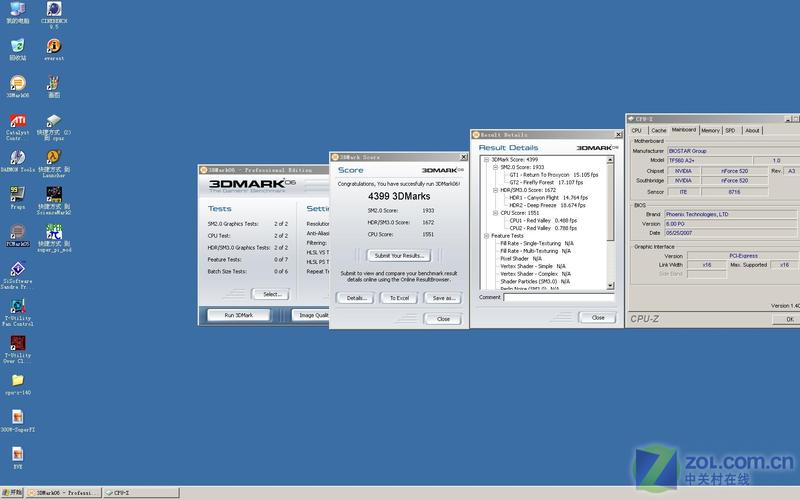Collapse the HDR/SM3.0 Score tree node

pos(495,190)
